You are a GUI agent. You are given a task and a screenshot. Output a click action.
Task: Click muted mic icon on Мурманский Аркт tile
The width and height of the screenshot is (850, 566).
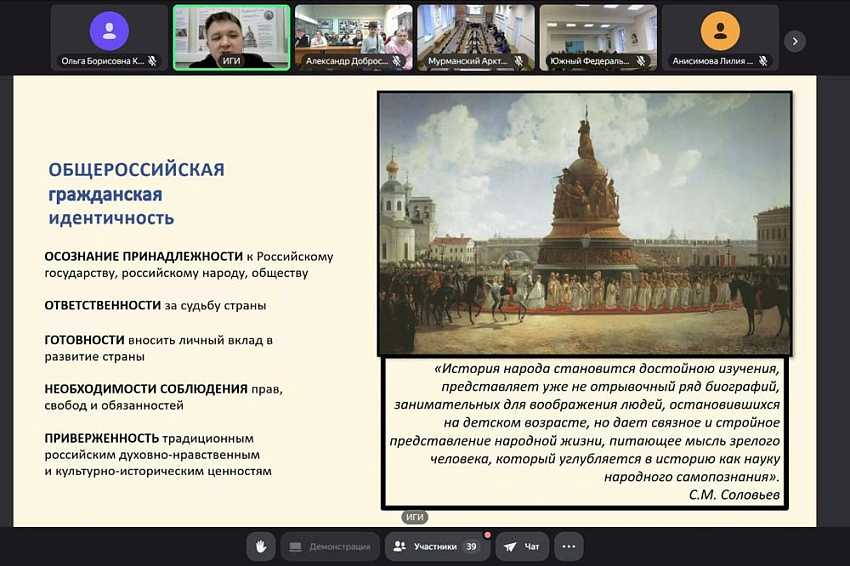click(x=520, y=61)
